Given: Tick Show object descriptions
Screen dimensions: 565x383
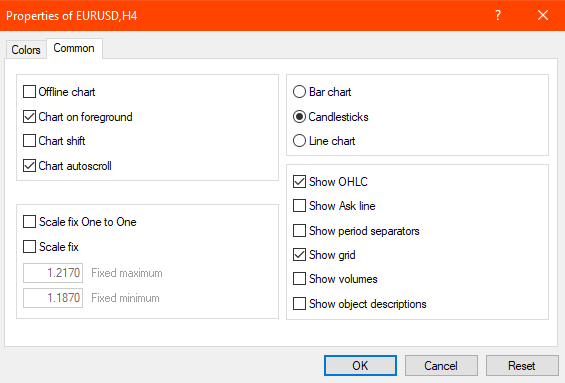Looking at the screenshot, I should [299, 304].
